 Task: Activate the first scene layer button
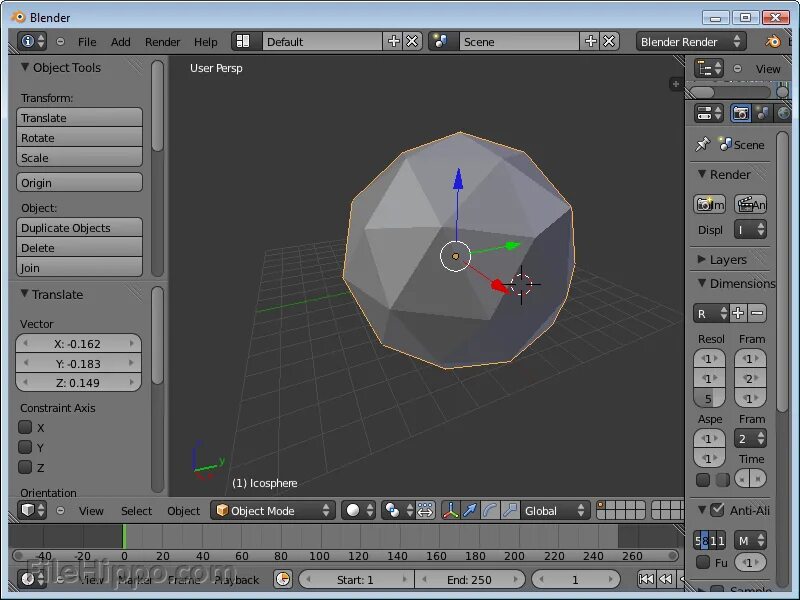(601, 506)
